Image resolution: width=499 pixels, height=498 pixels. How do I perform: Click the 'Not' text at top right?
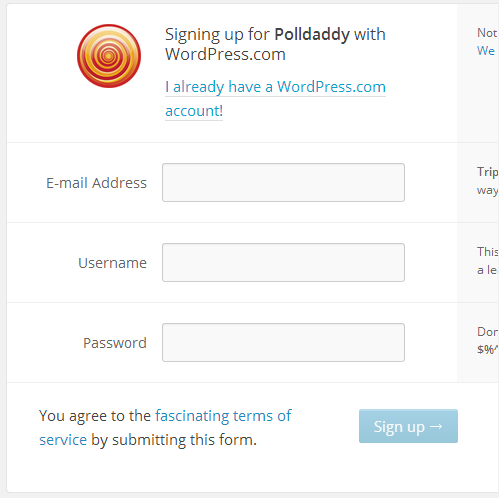tap(487, 33)
